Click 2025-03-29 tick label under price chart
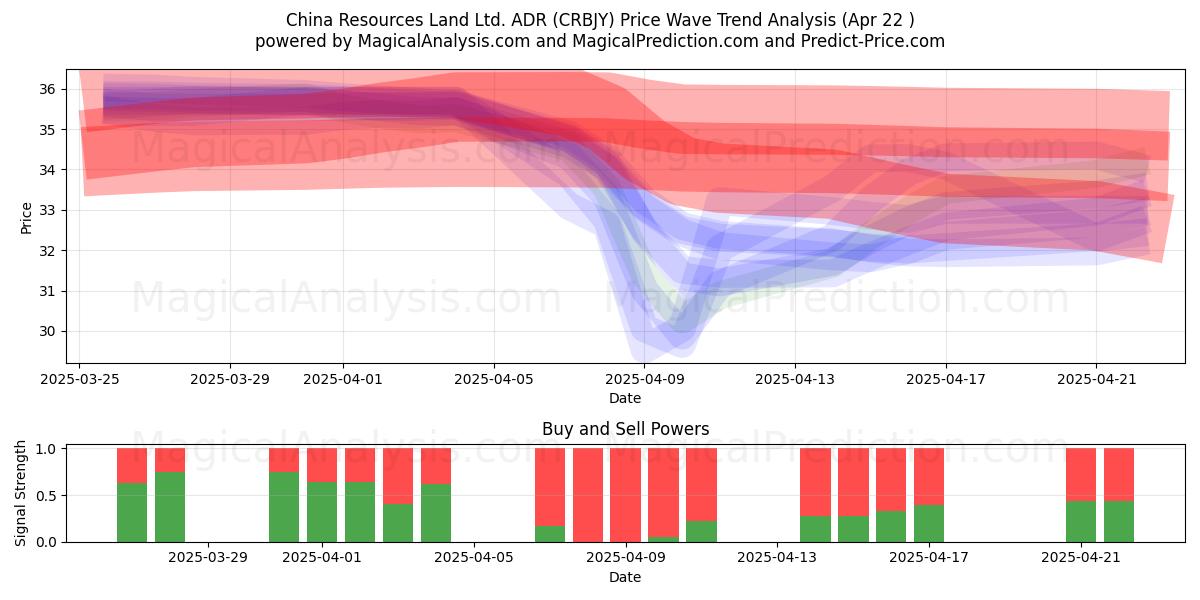 pyautogui.click(x=230, y=379)
